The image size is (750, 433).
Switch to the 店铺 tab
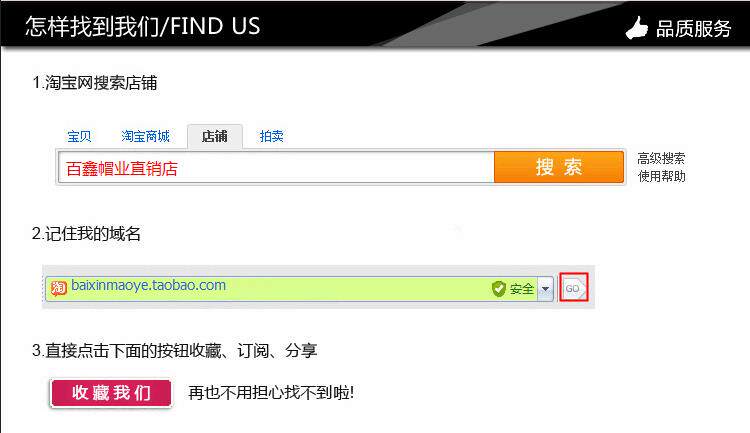(215, 137)
